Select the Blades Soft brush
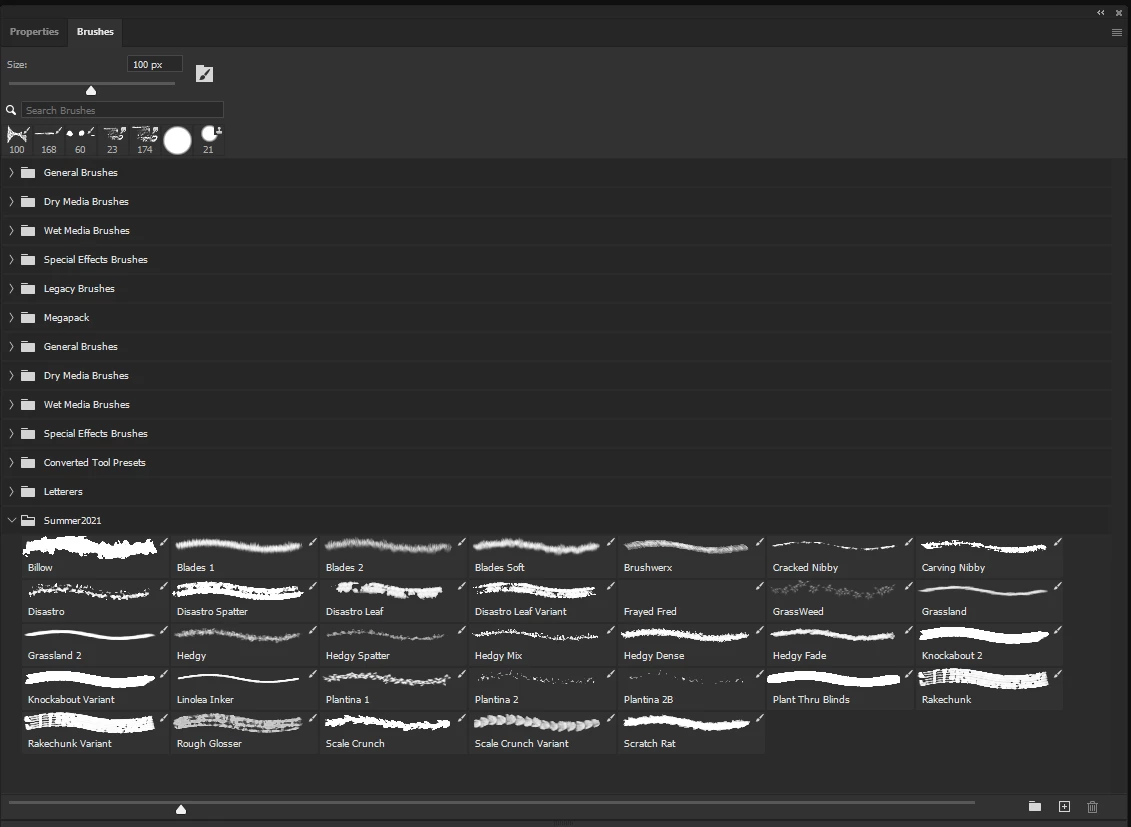Viewport: 1131px width, 827px height. (542, 555)
